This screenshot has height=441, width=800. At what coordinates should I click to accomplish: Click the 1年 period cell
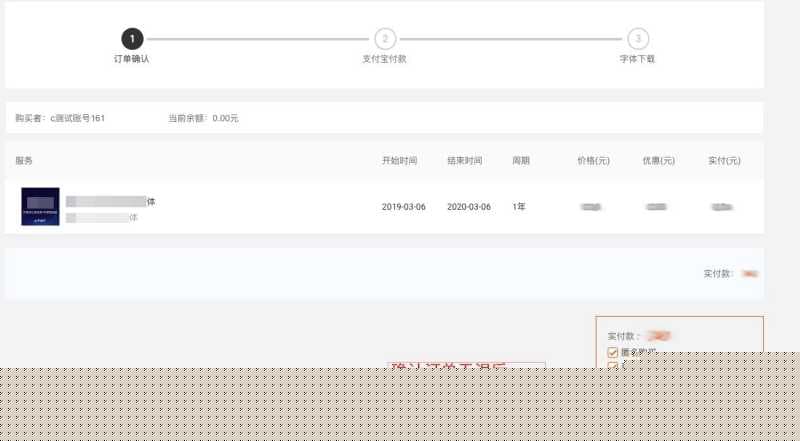519,207
